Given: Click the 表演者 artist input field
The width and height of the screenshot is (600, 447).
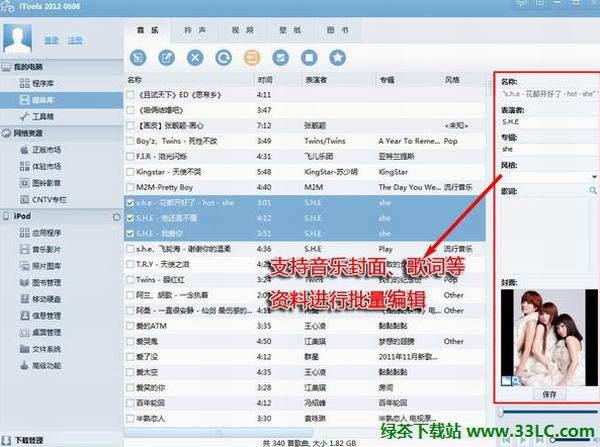Looking at the screenshot, I should point(546,120).
